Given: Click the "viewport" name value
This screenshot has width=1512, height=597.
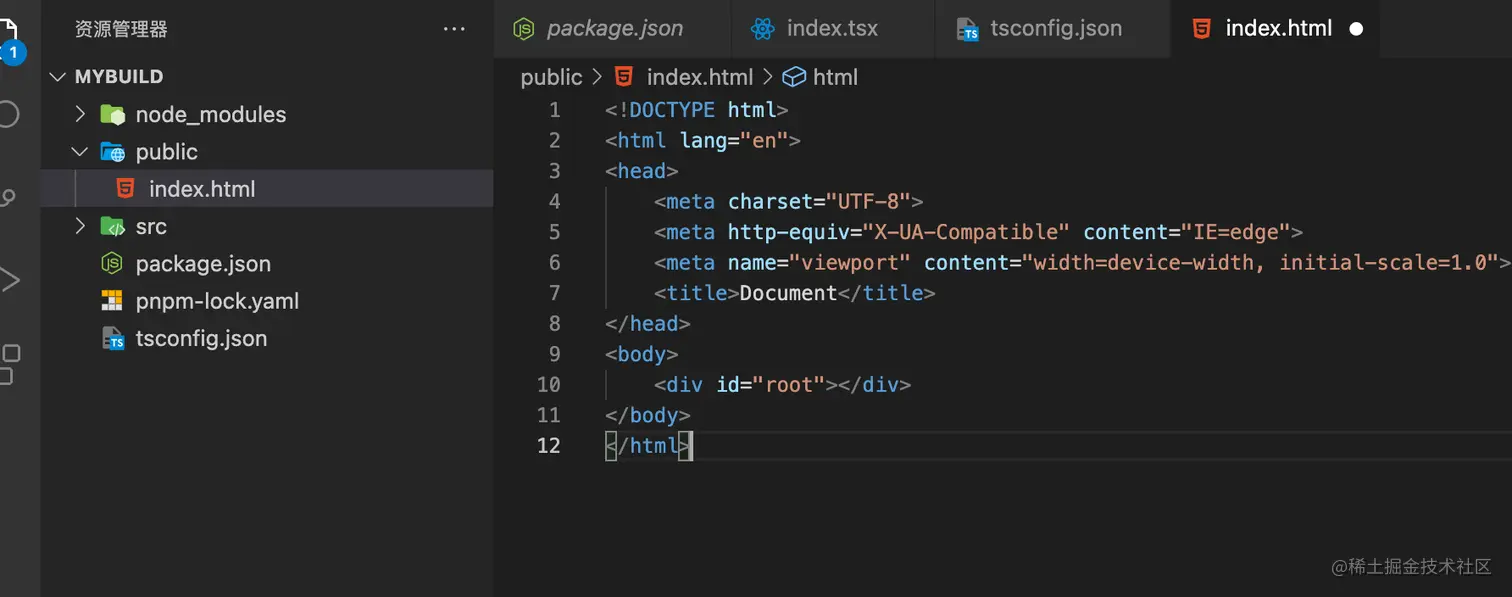Looking at the screenshot, I should click(x=850, y=263).
